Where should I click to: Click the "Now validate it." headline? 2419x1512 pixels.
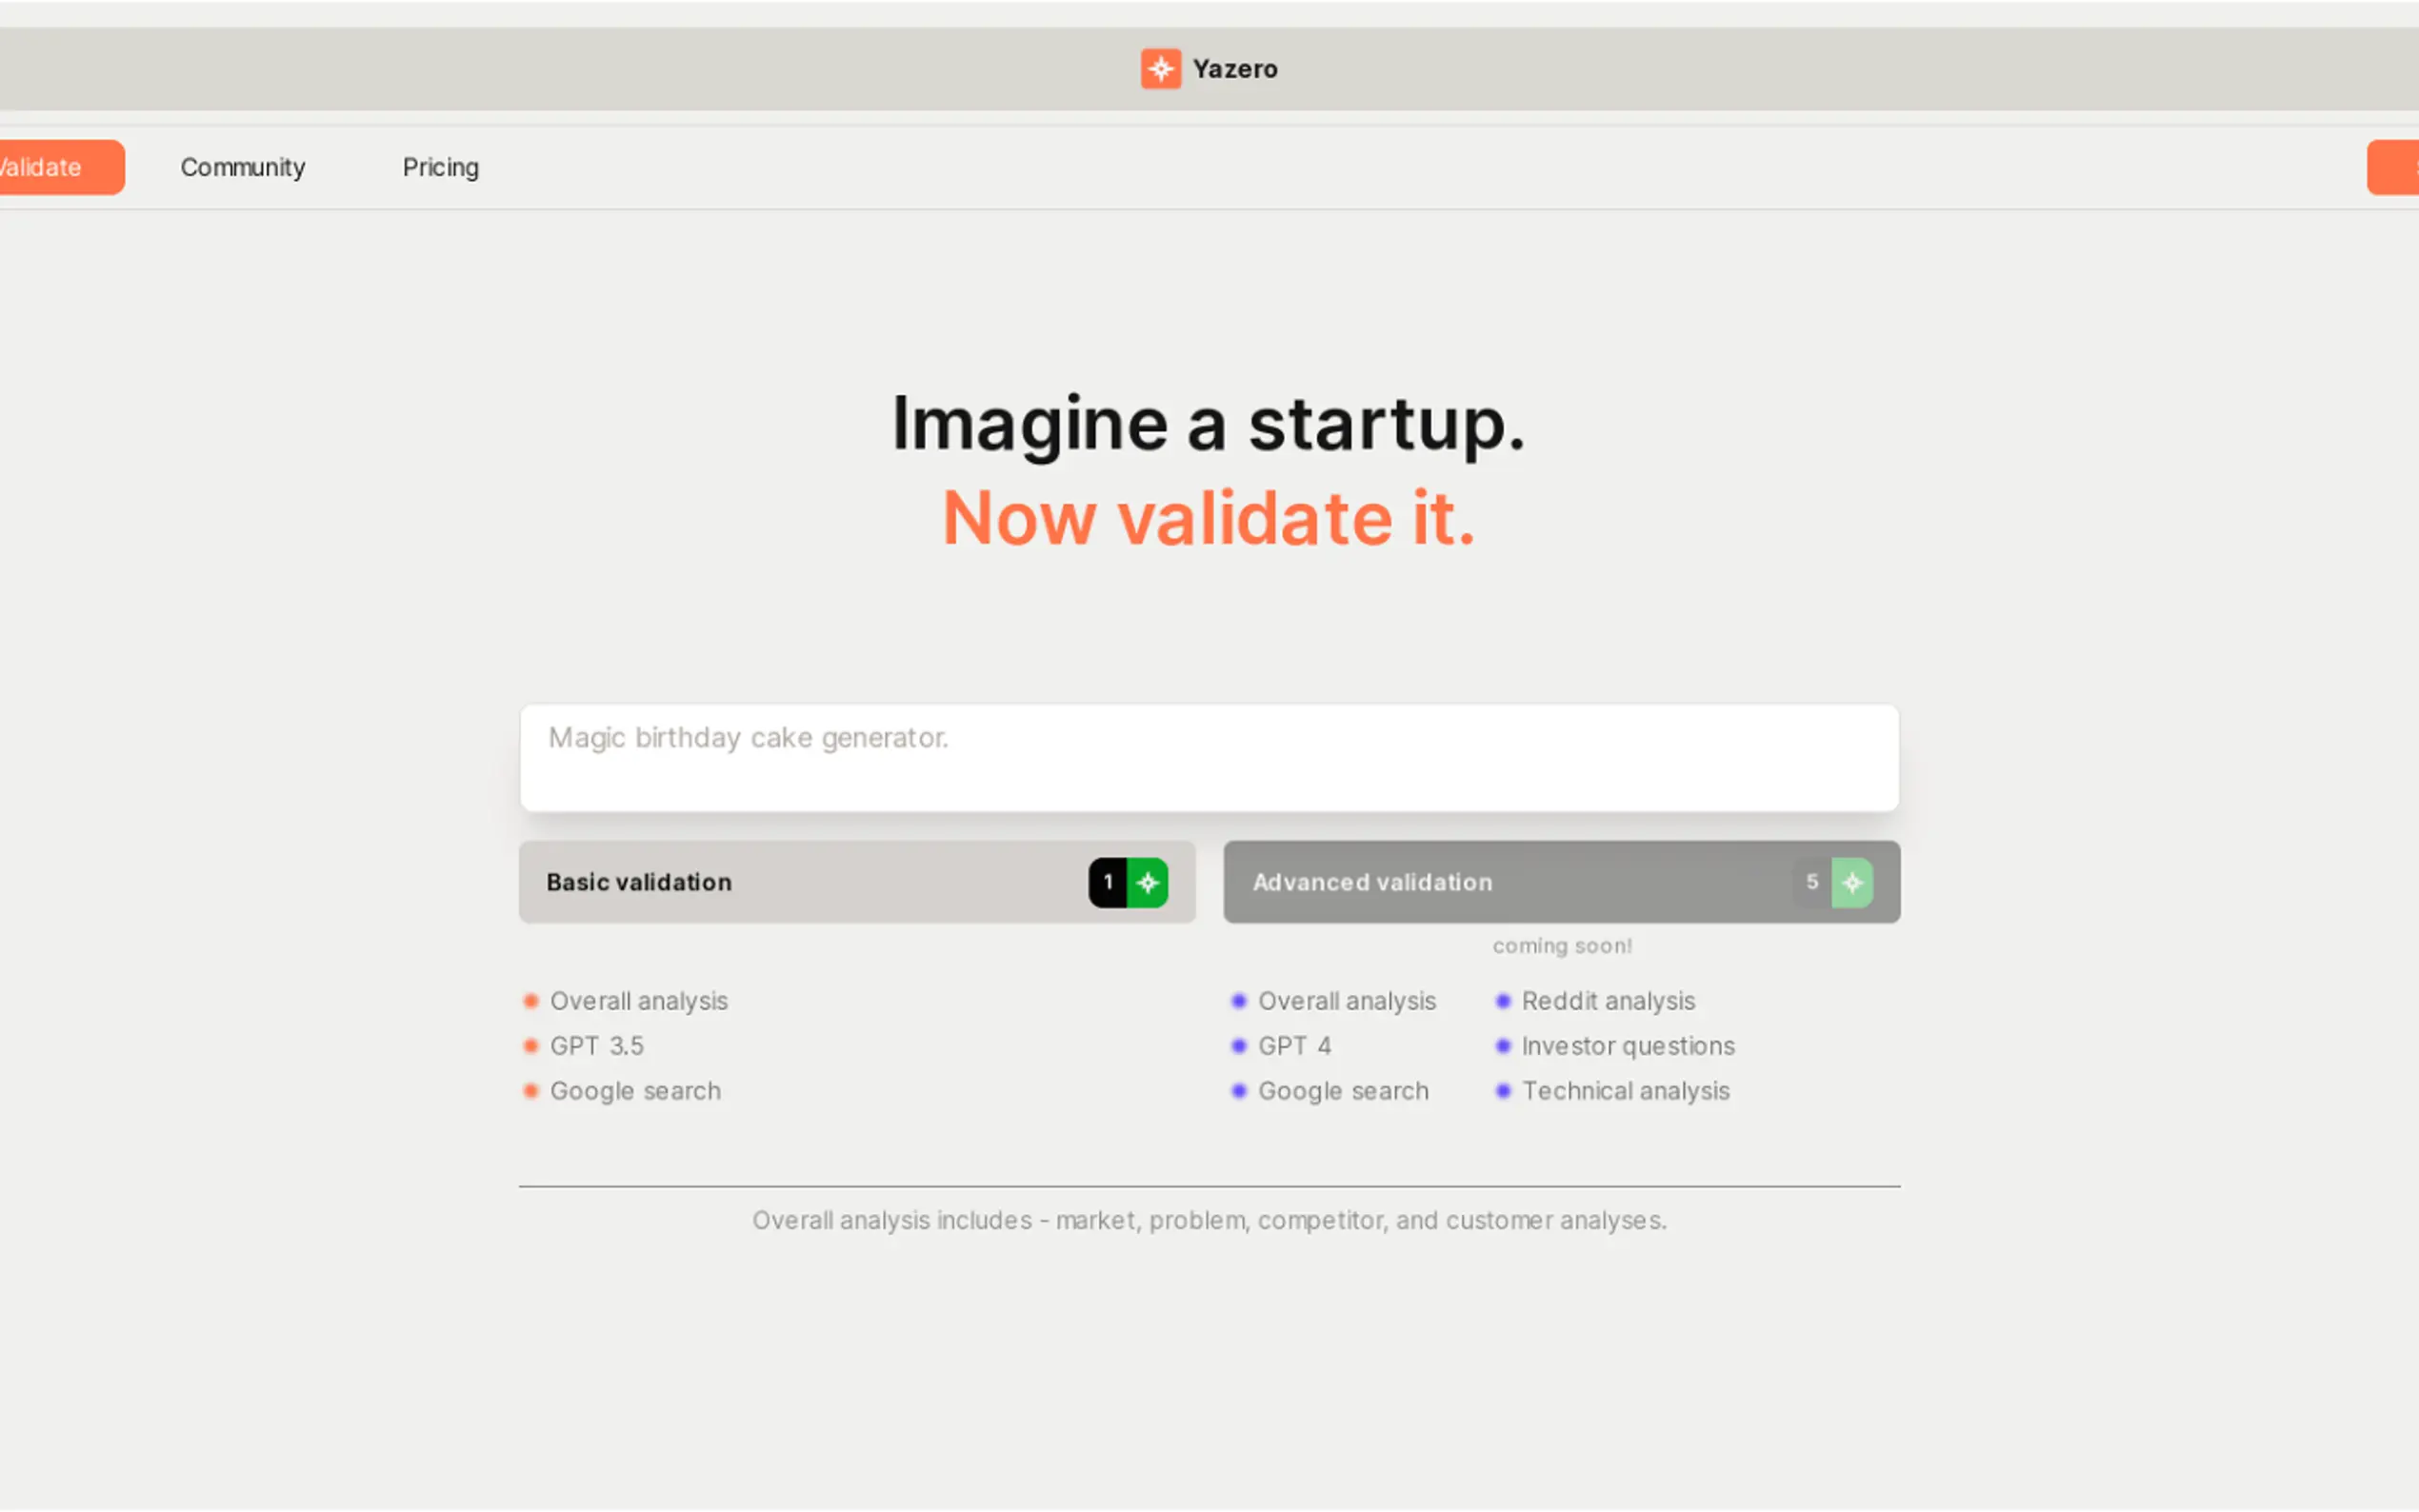[1208, 518]
